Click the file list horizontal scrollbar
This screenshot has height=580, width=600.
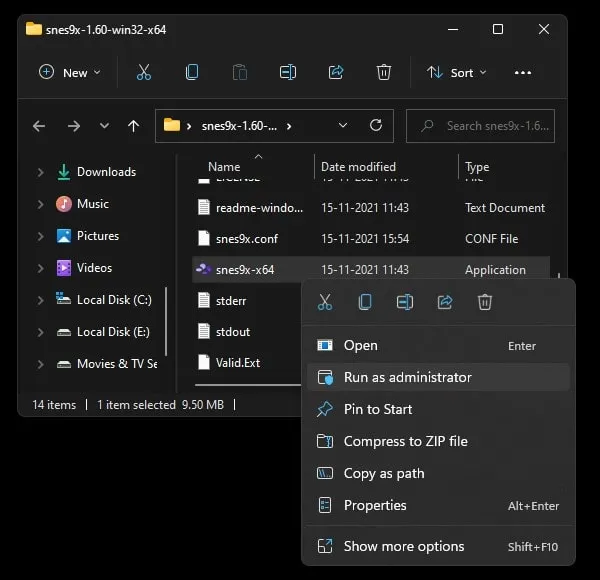click(248, 385)
